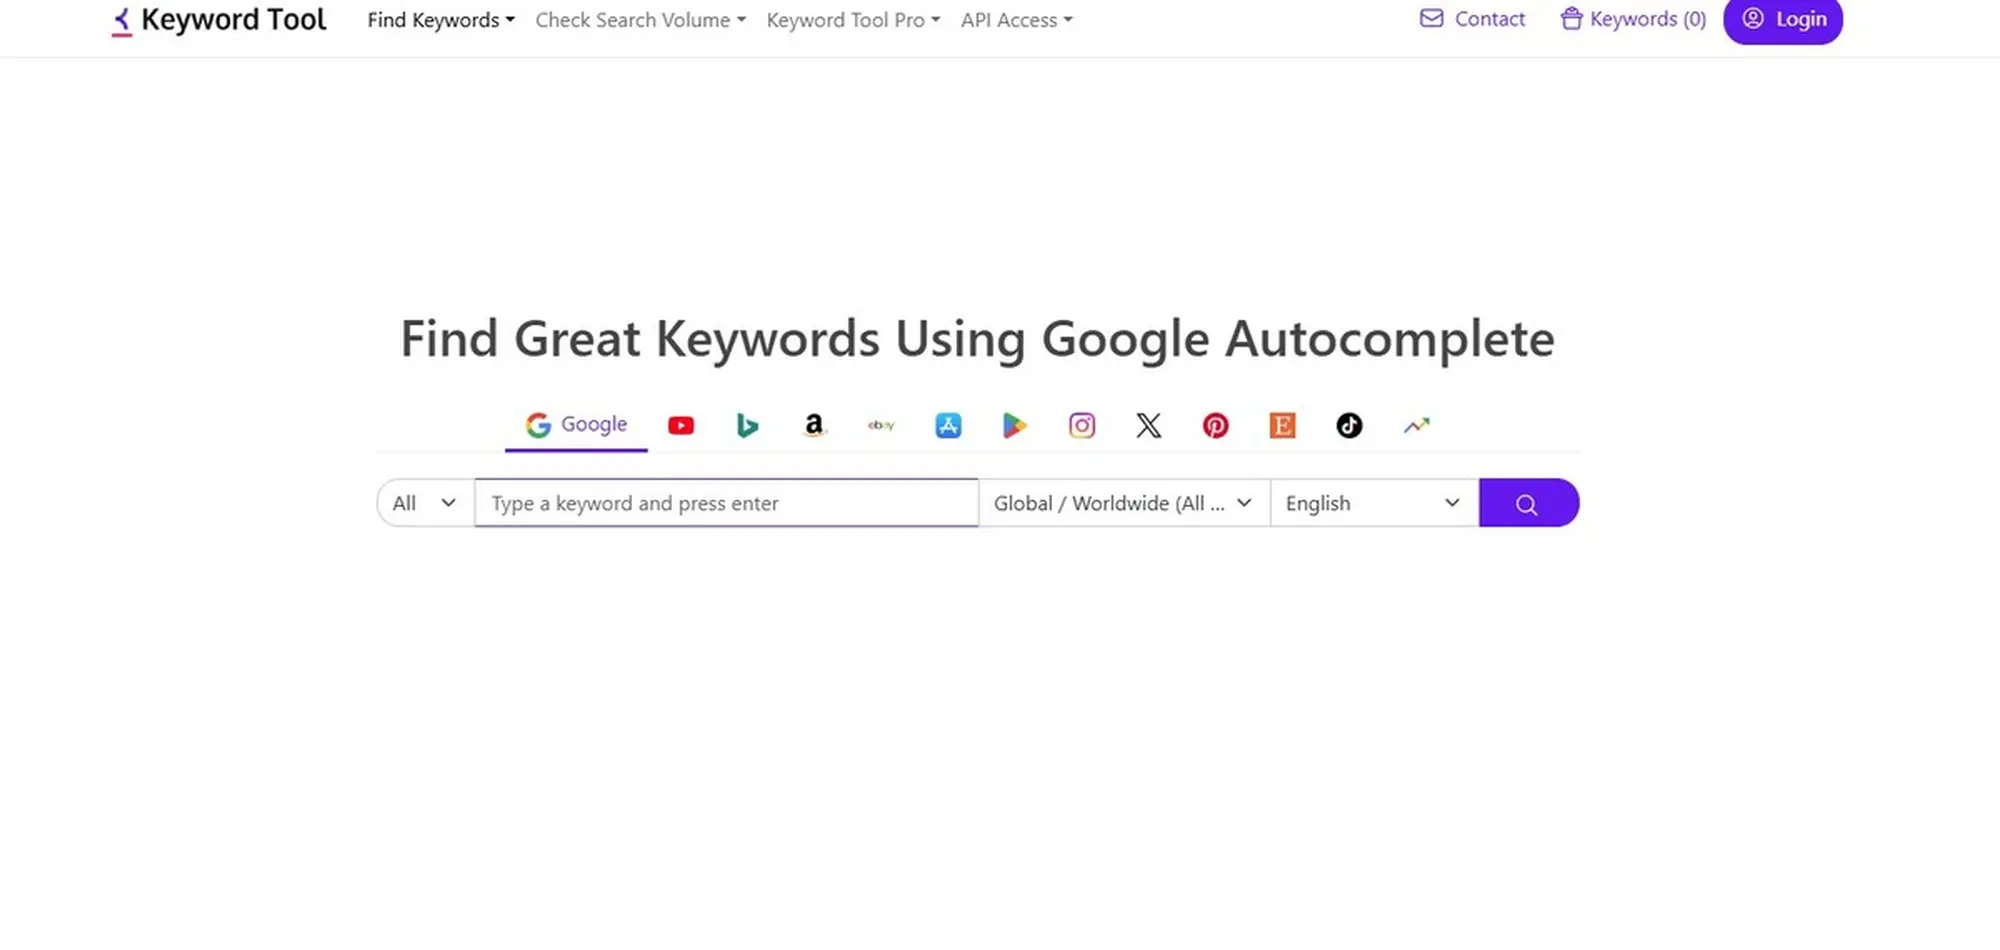The width and height of the screenshot is (2000, 950).
Task: Open the TikTok keyword tab
Action: [x=1349, y=426]
